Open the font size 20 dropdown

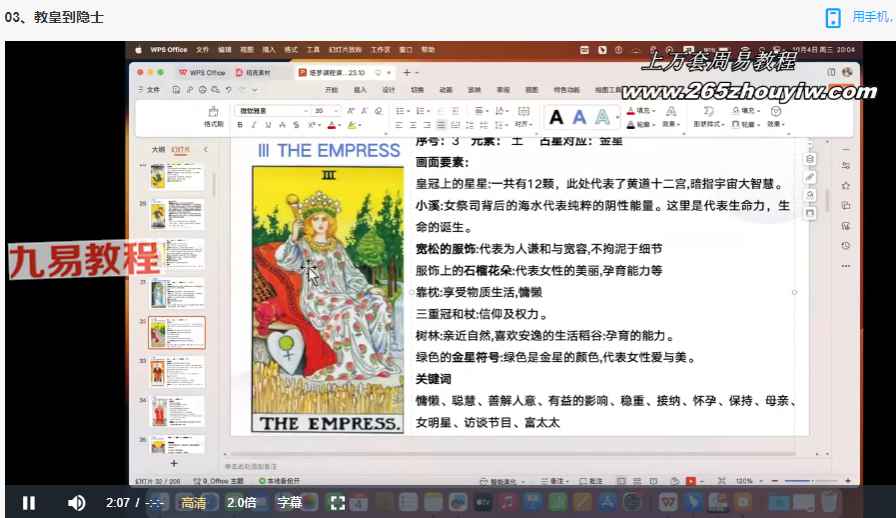[x=327, y=110]
